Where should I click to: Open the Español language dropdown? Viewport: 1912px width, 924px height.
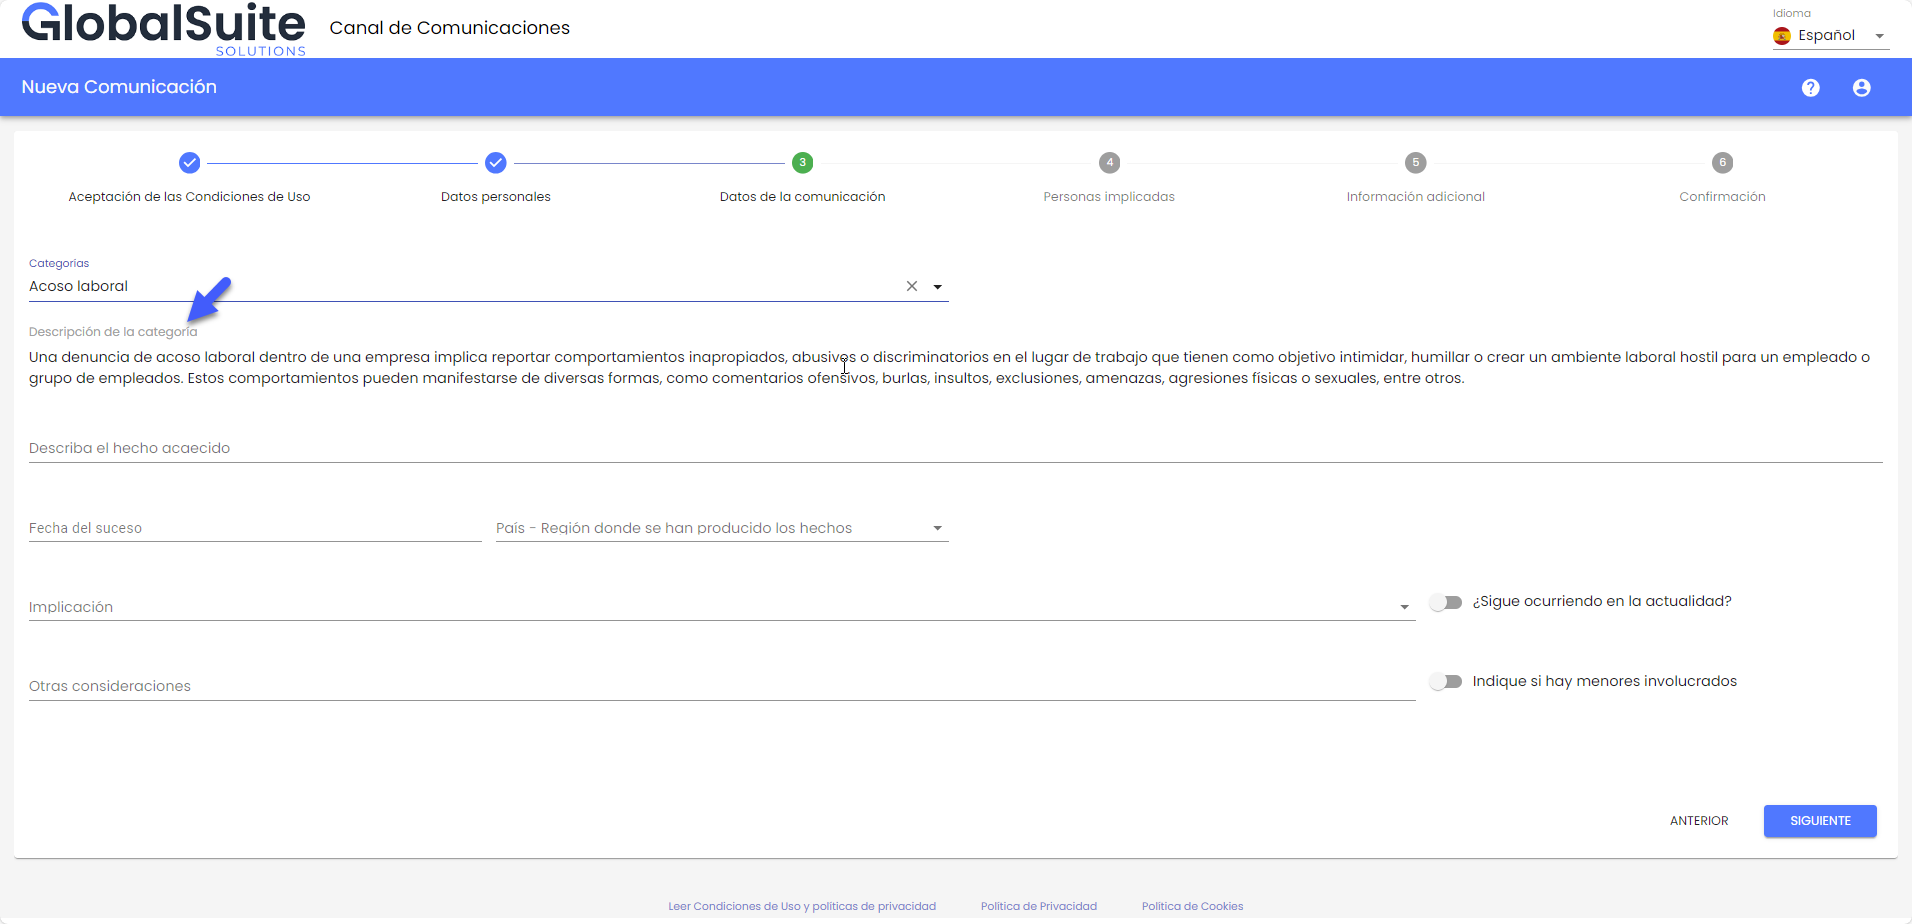coord(1830,36)
